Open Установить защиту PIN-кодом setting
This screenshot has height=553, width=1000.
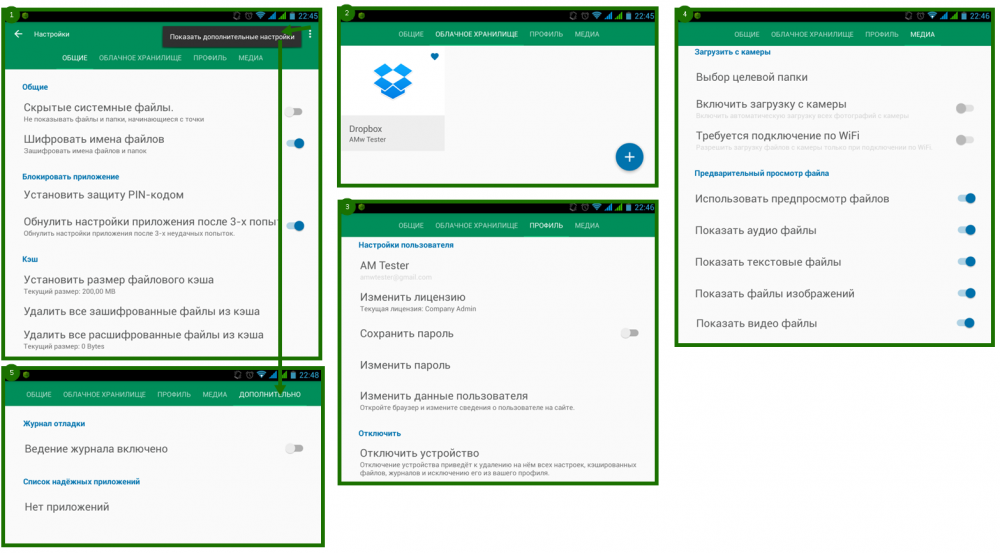103,195
